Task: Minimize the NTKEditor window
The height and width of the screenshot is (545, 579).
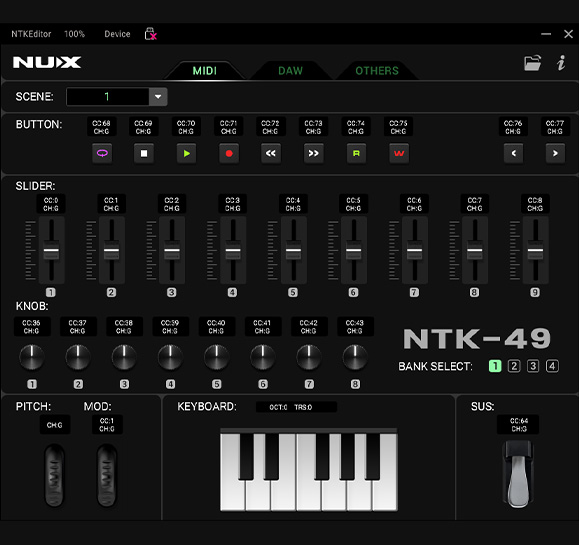Action: tap(546, 34)
